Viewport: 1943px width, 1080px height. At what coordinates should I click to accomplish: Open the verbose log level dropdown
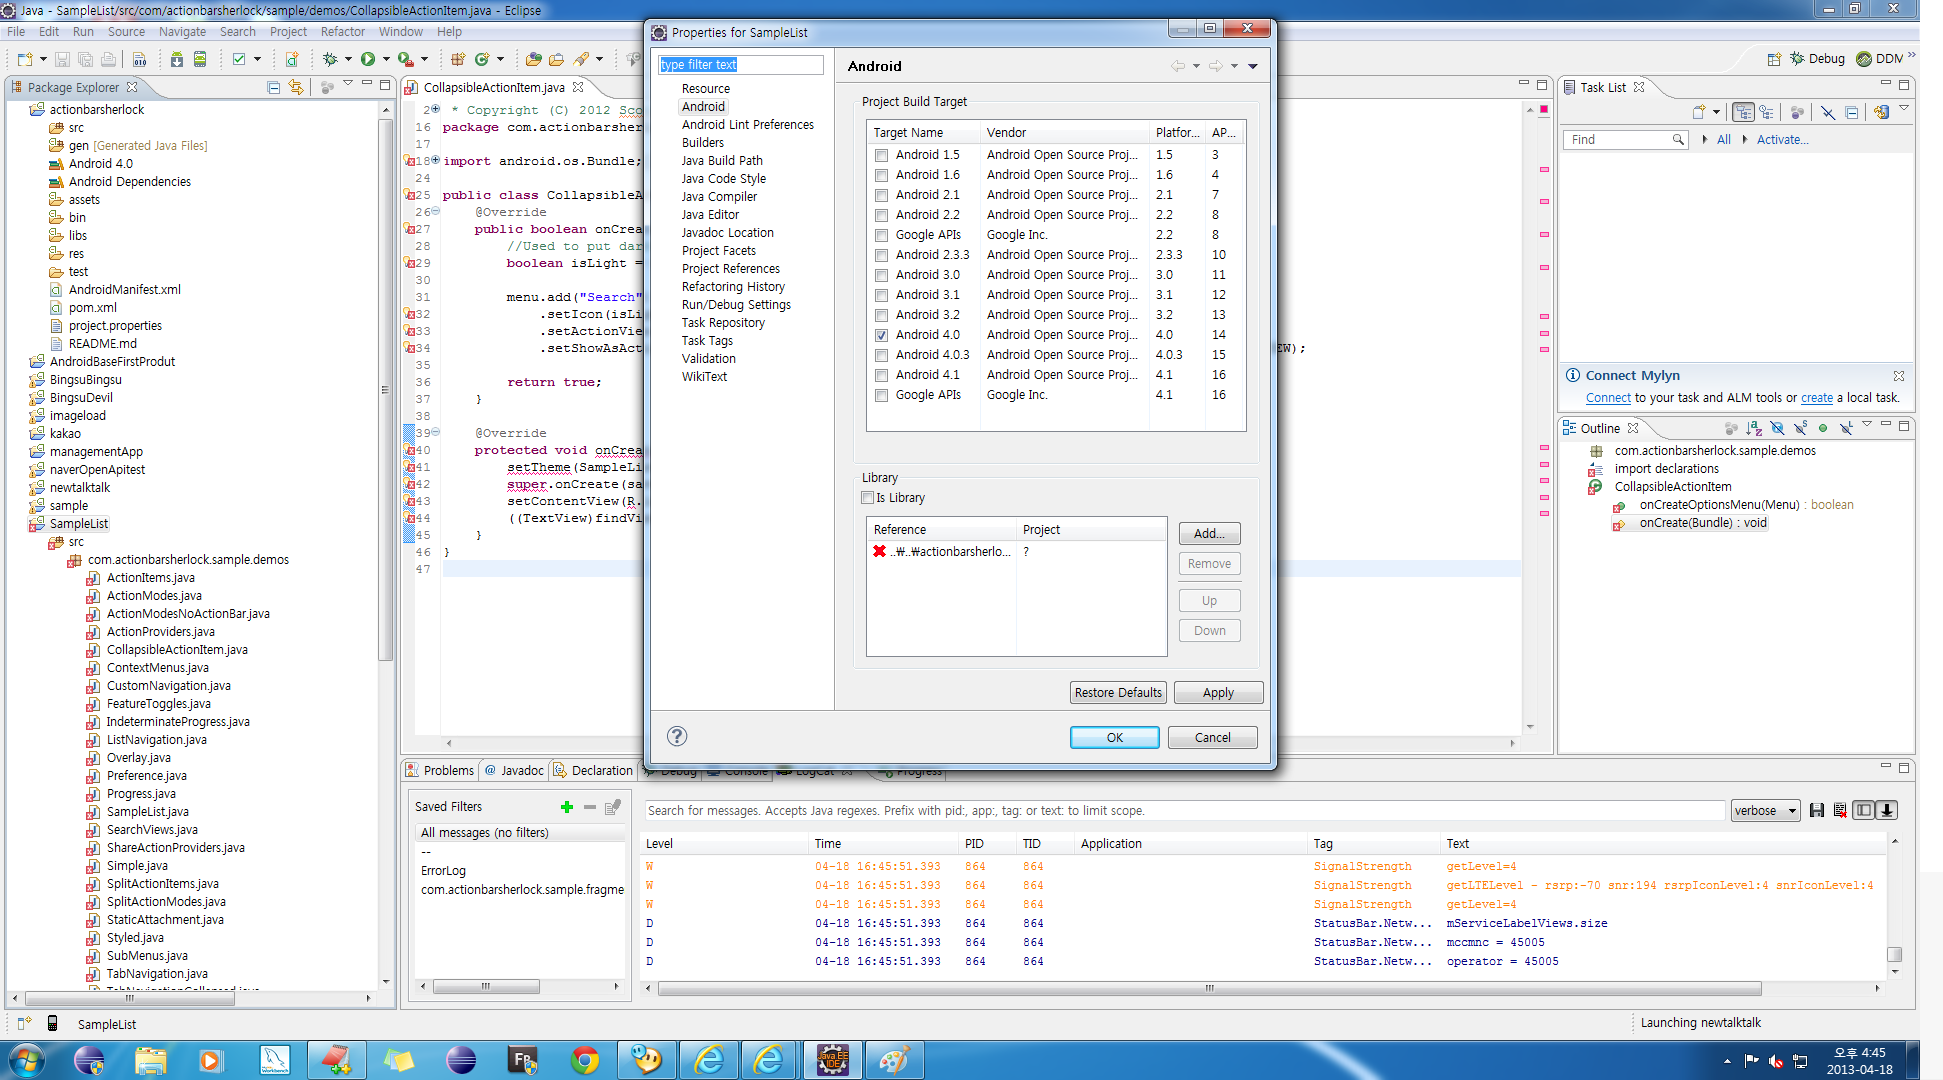(x=1765, y=811)
